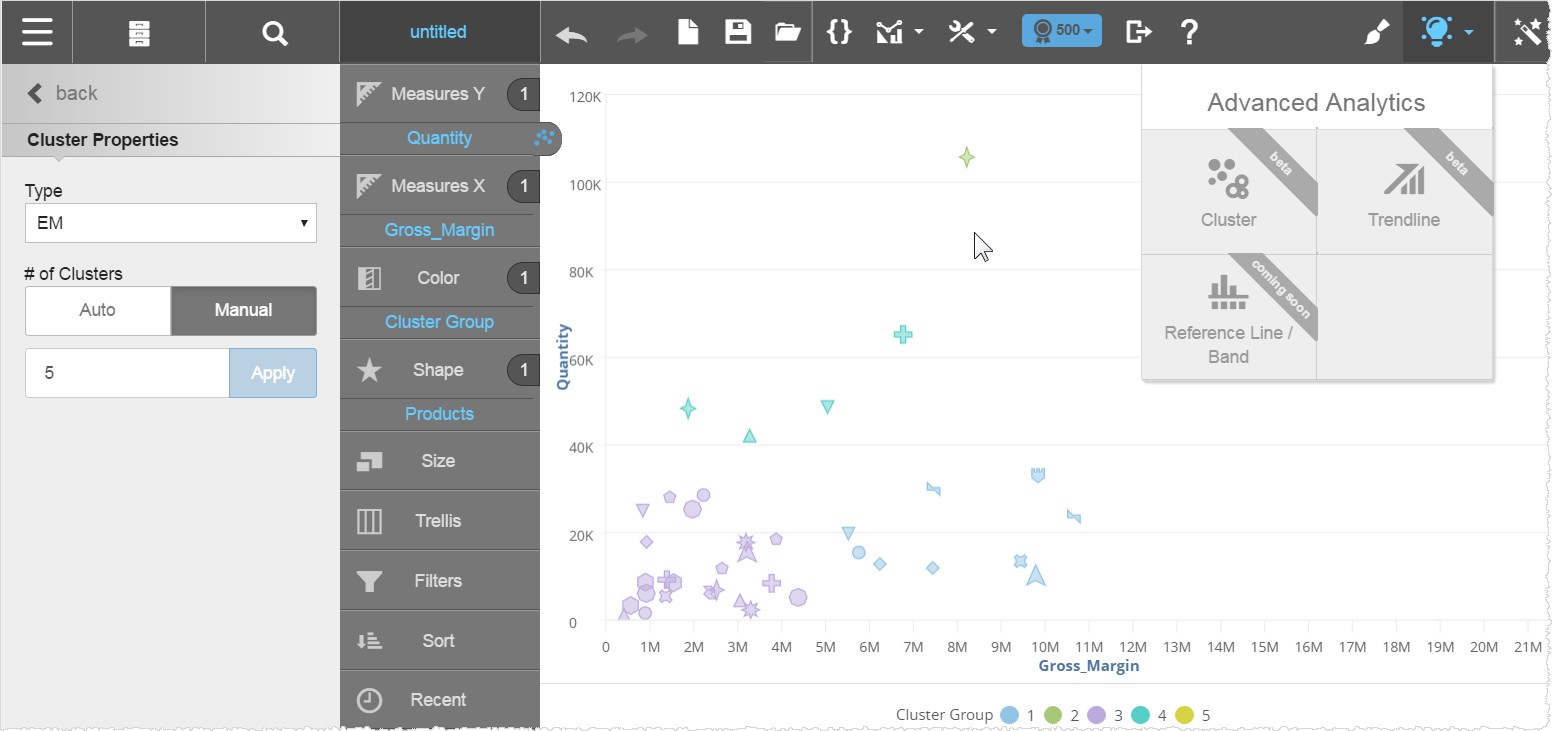Click the help question mark icon

1189,32
